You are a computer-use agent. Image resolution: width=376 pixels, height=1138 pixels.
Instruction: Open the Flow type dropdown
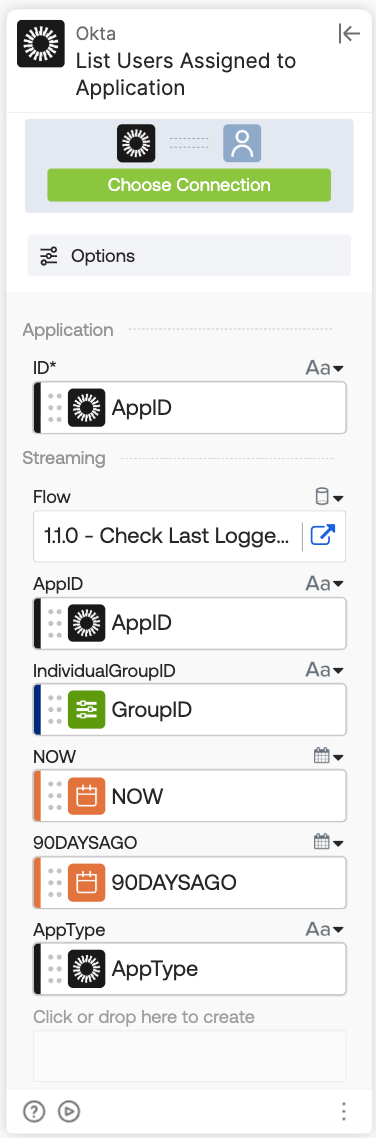click(x=330, y=497)
